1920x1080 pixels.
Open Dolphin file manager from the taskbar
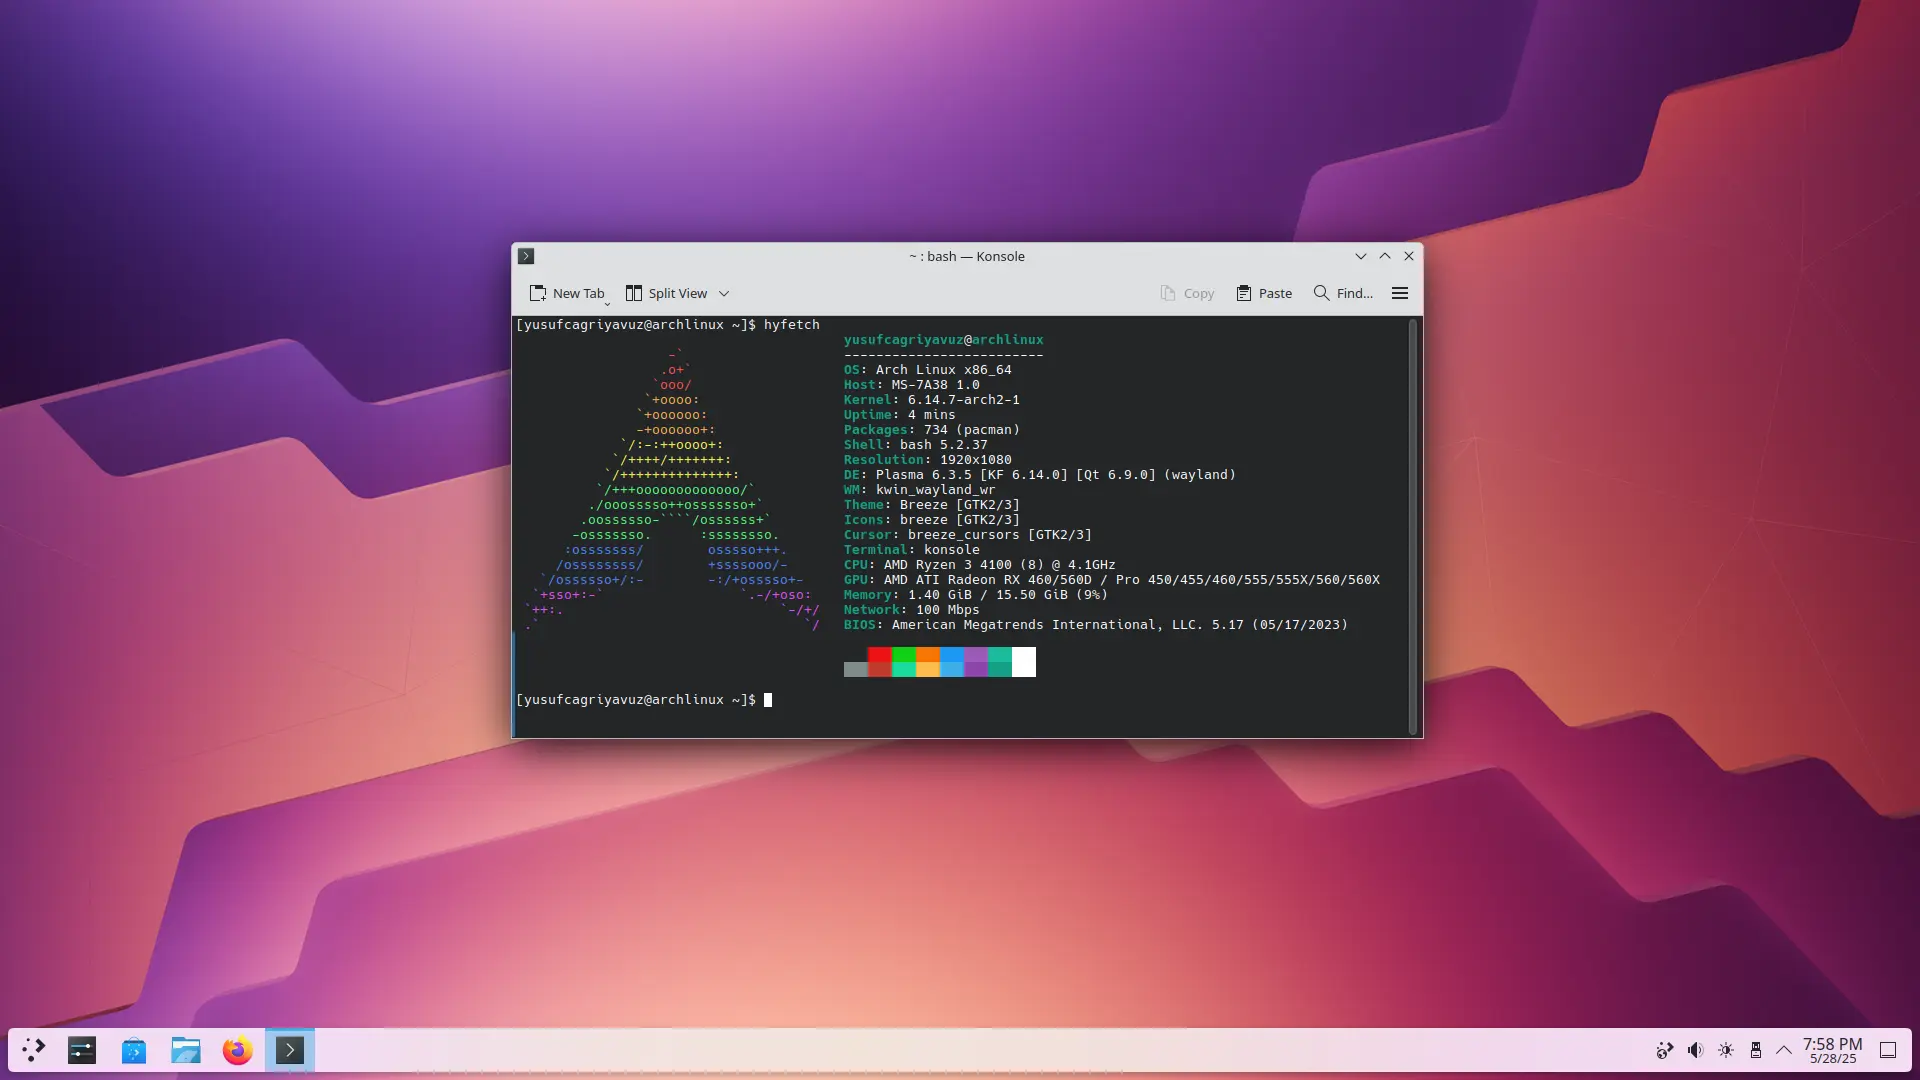(186, 1050)
